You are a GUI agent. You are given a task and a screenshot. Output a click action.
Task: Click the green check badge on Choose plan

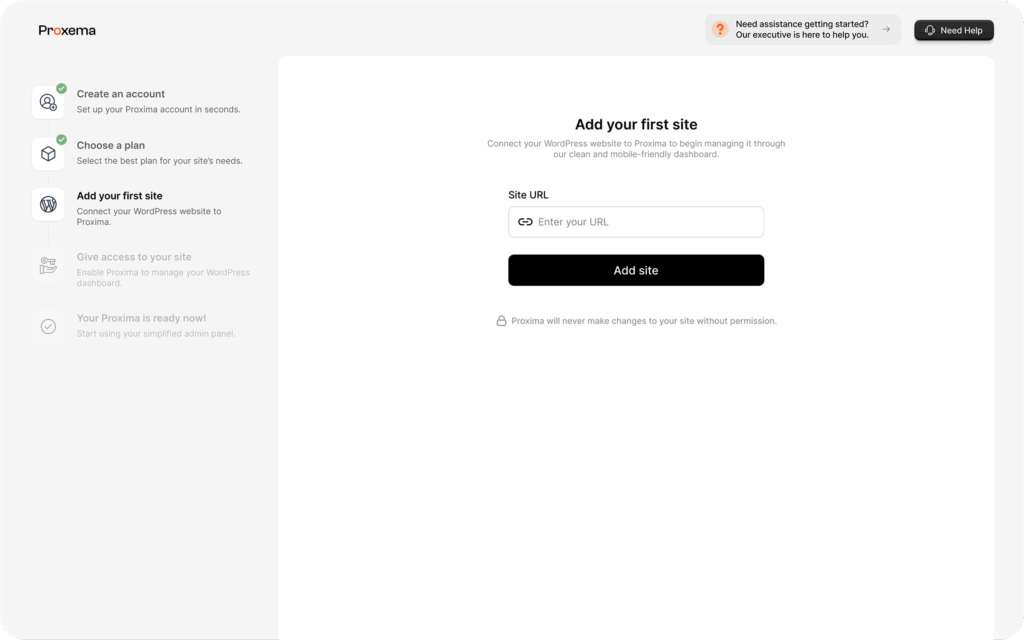61,139
